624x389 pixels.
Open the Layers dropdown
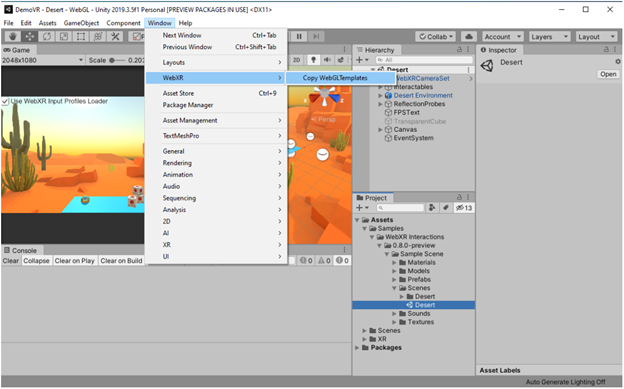(549, 37)
